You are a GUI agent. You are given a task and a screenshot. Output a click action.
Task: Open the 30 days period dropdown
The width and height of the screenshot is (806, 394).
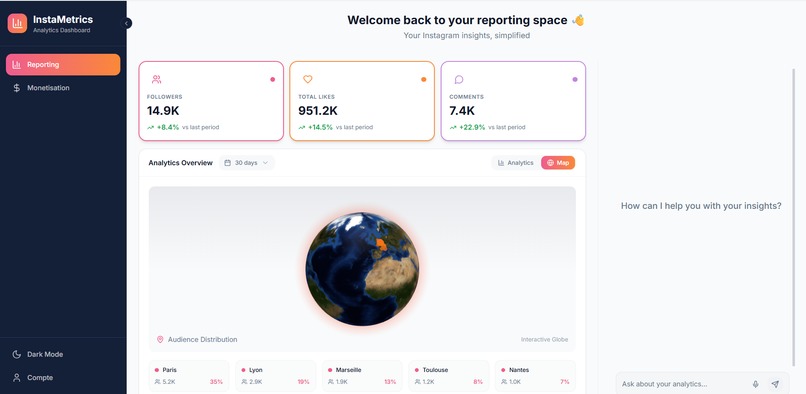(247, 163)
